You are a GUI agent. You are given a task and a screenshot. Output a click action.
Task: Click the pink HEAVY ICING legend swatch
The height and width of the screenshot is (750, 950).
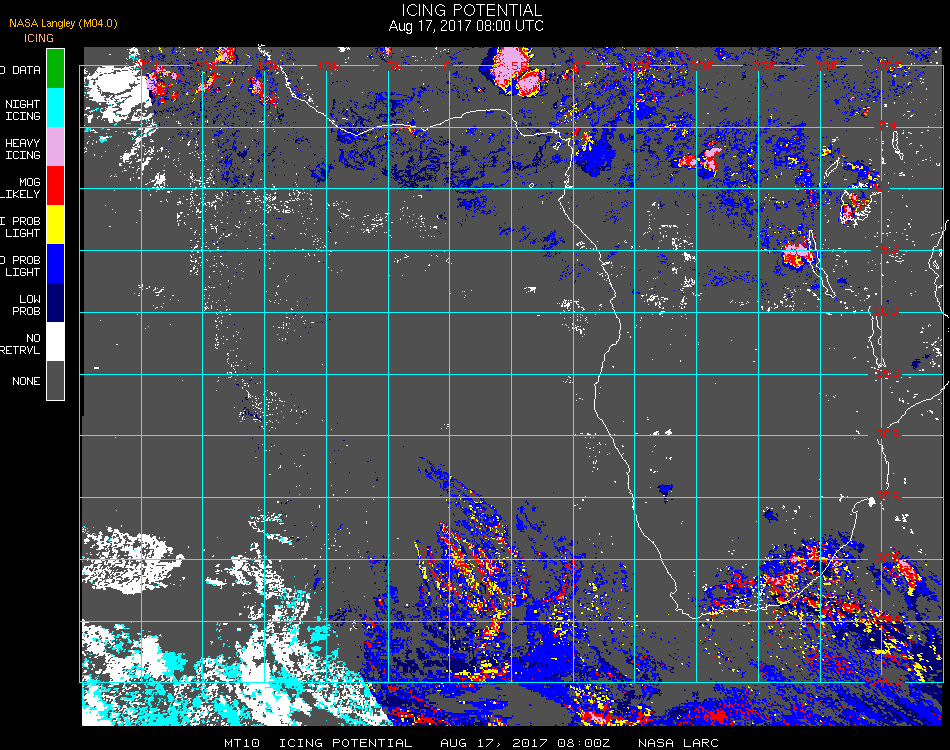tap(55, 147)
